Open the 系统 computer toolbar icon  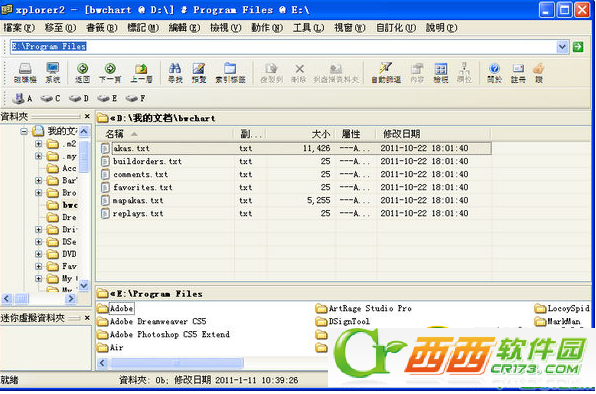click(52, 72)
